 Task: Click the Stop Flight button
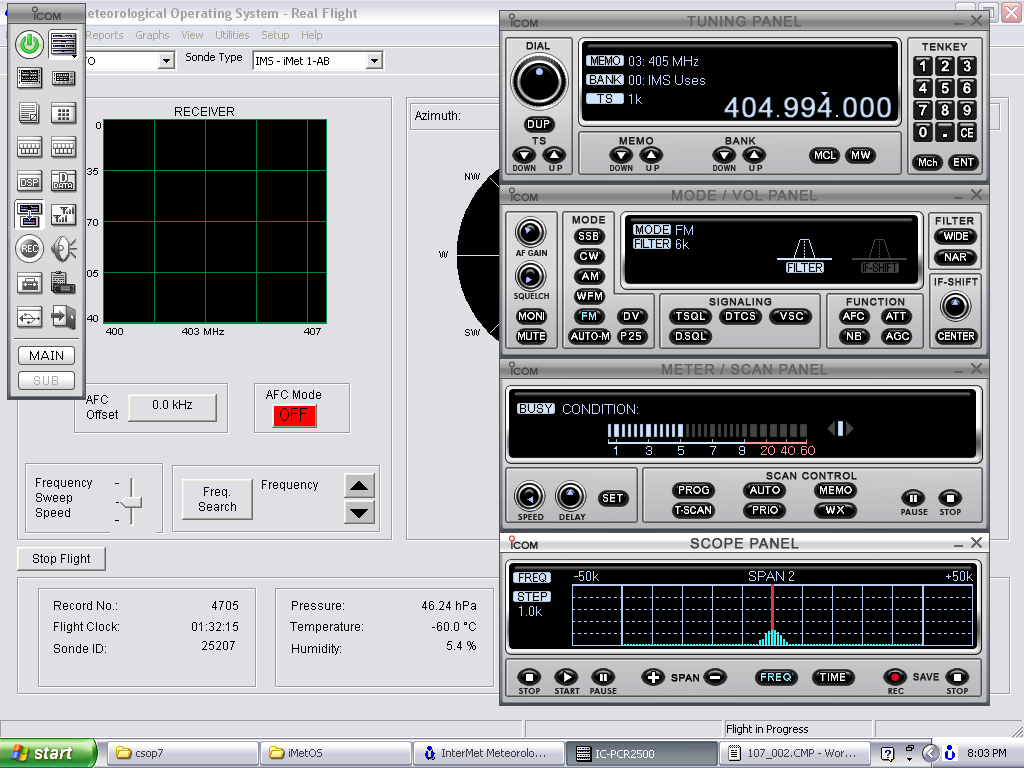tap(61, 559)
